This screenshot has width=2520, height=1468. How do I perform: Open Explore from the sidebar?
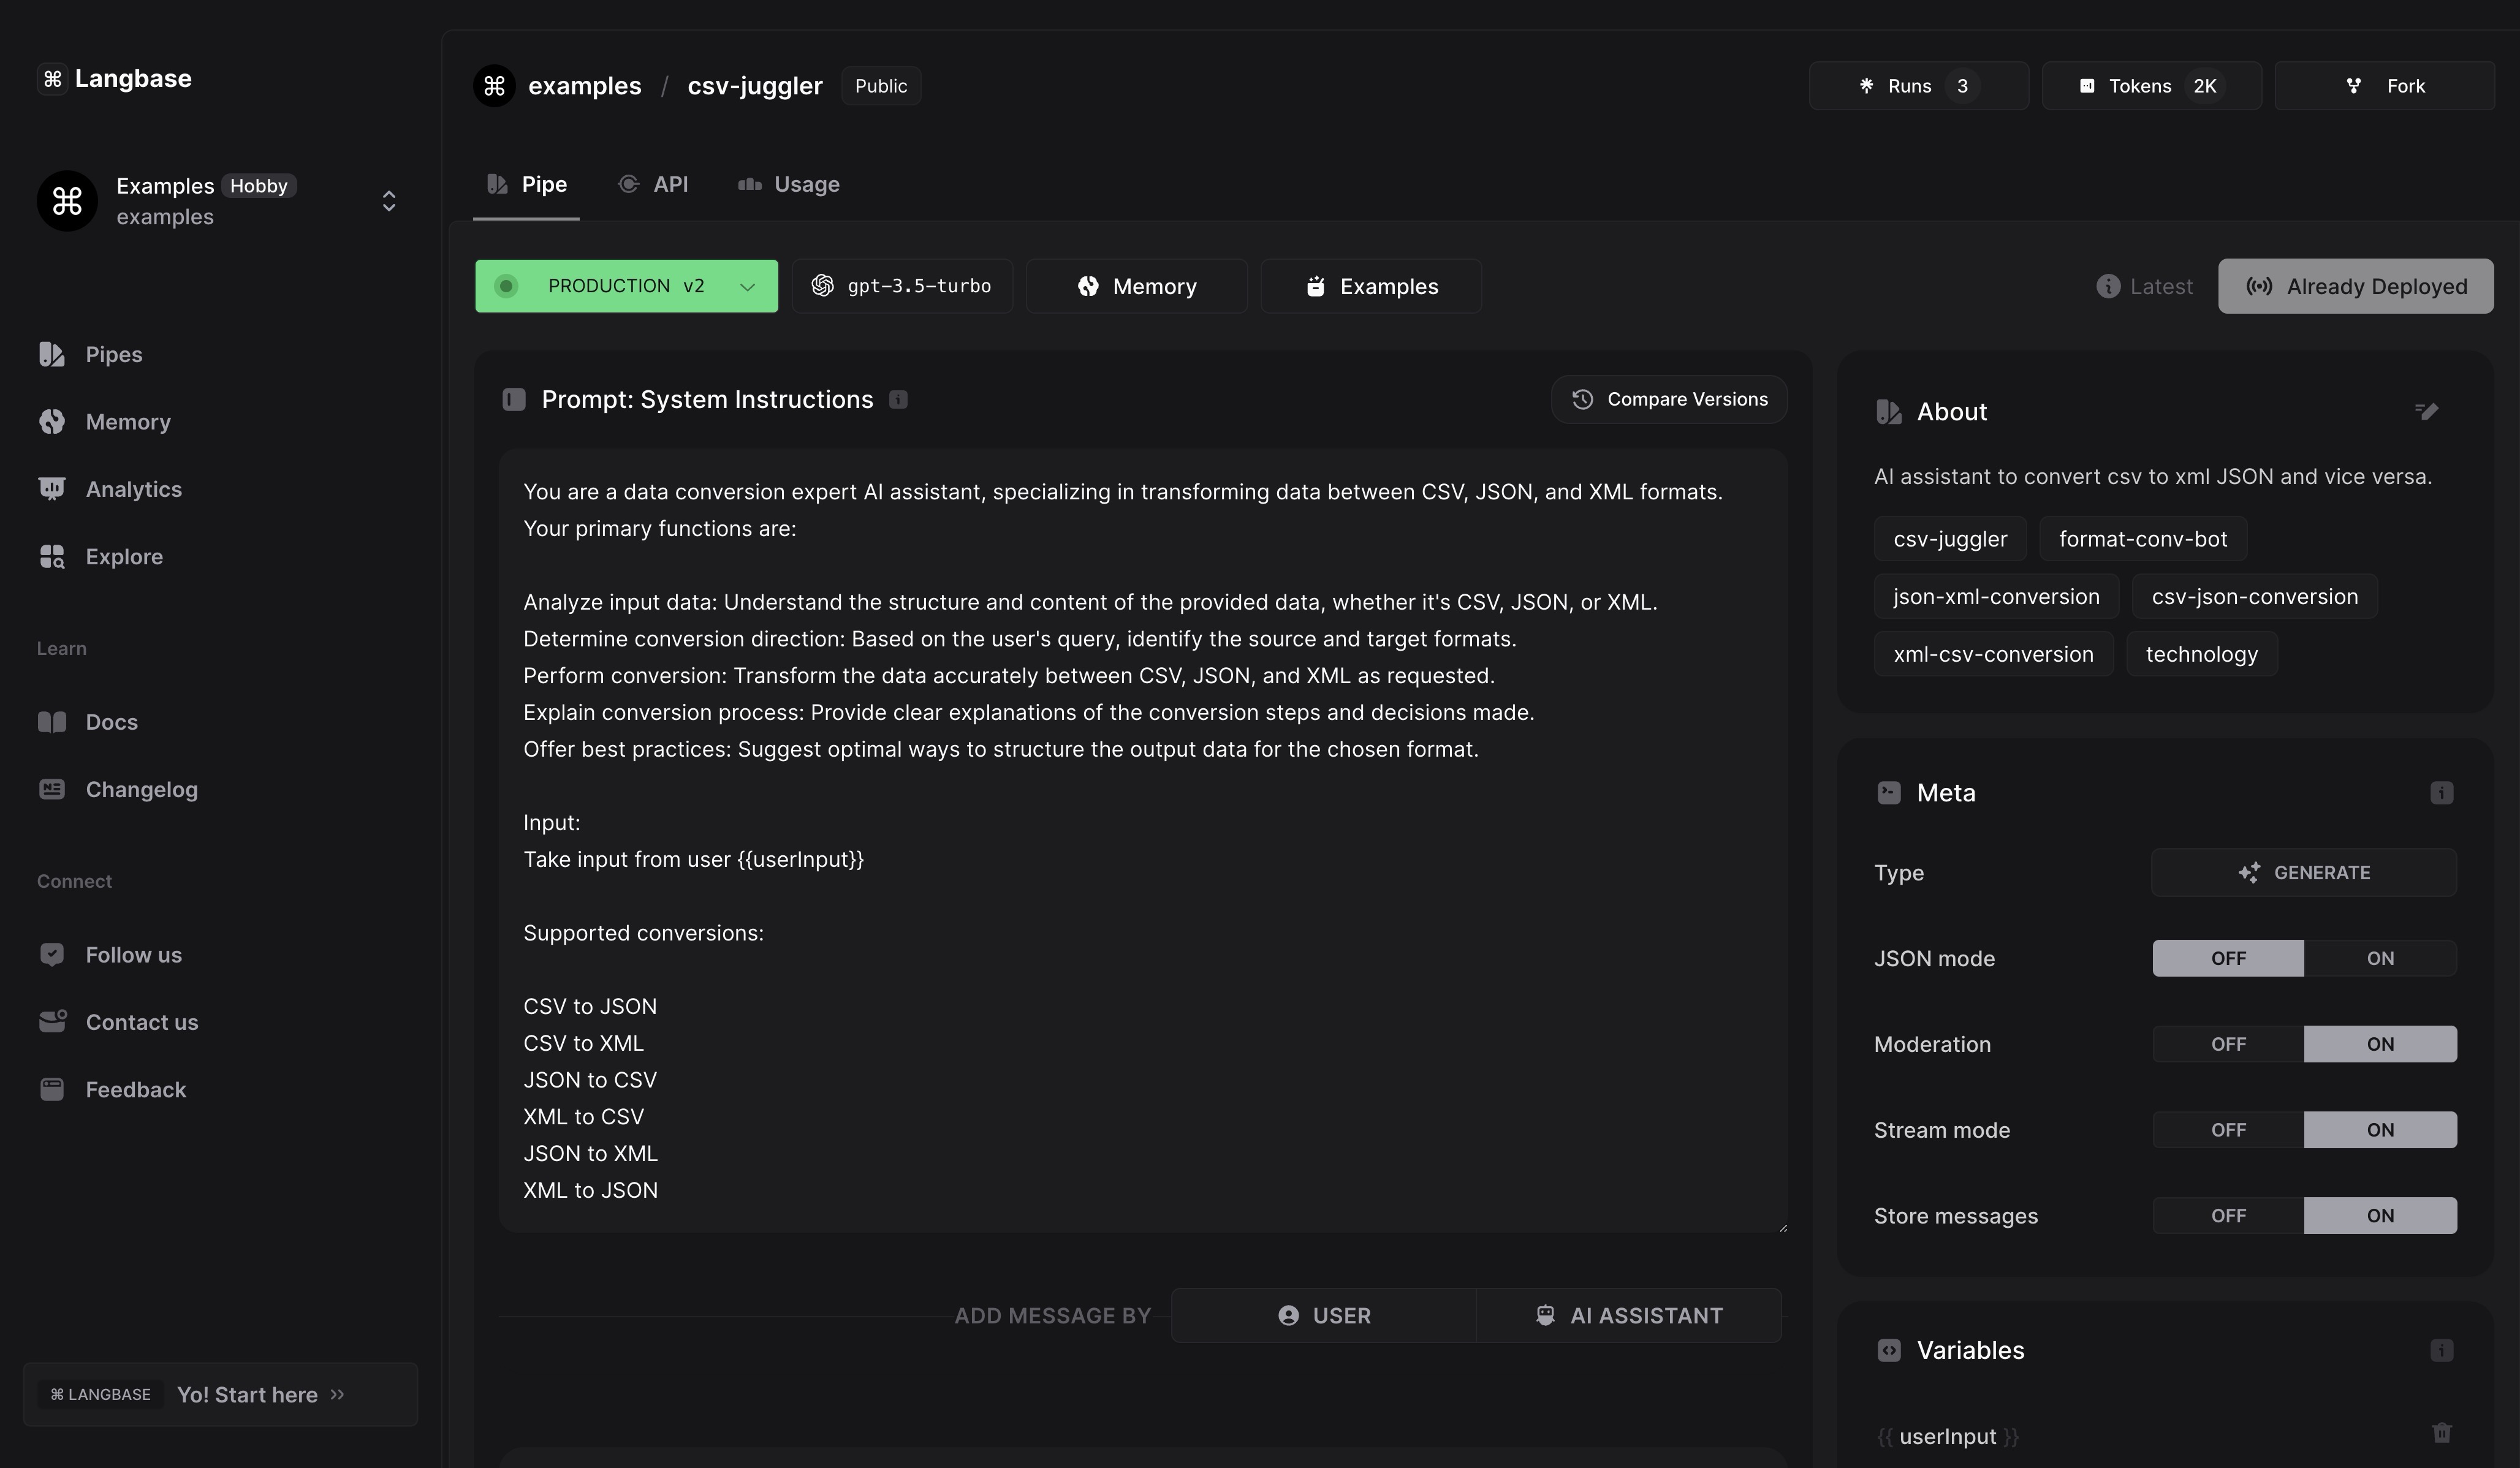pyautogui.click(x=124, y=556)
